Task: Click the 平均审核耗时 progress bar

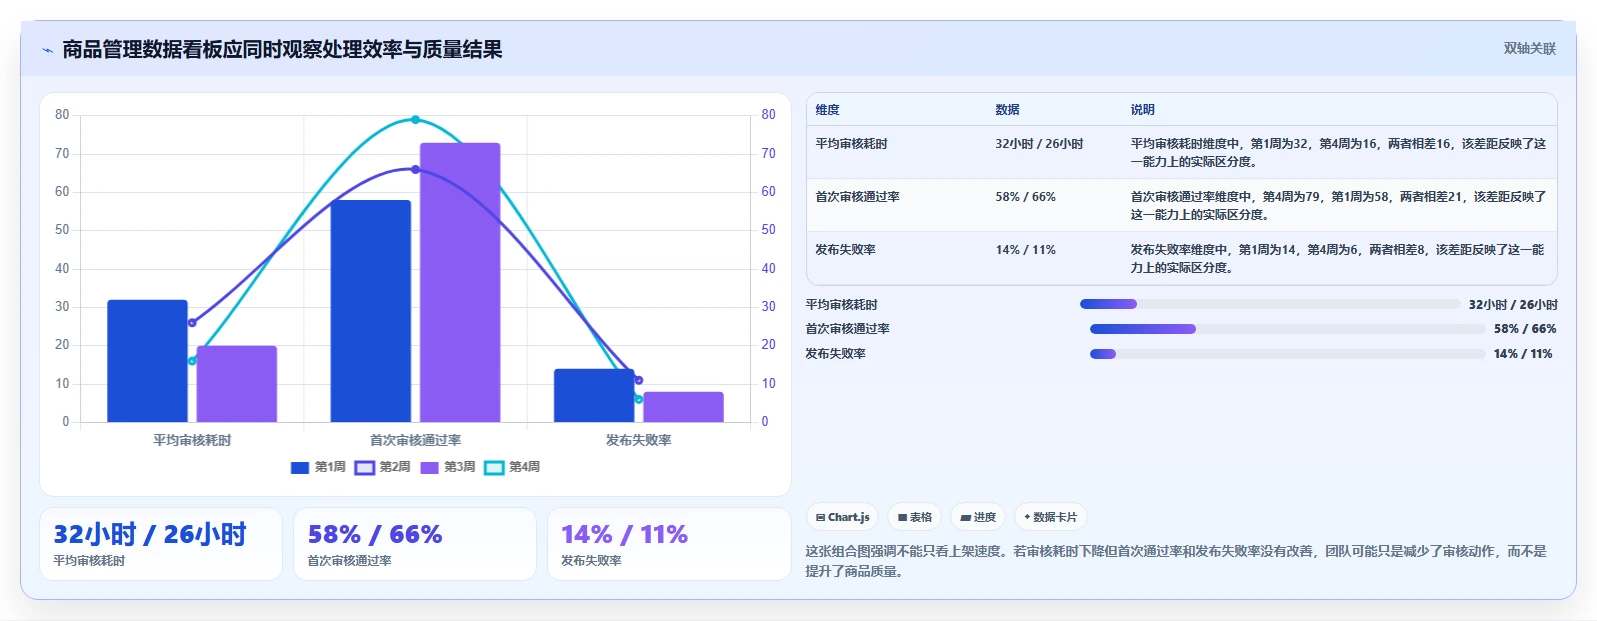Action: [x=1270, y=304]
